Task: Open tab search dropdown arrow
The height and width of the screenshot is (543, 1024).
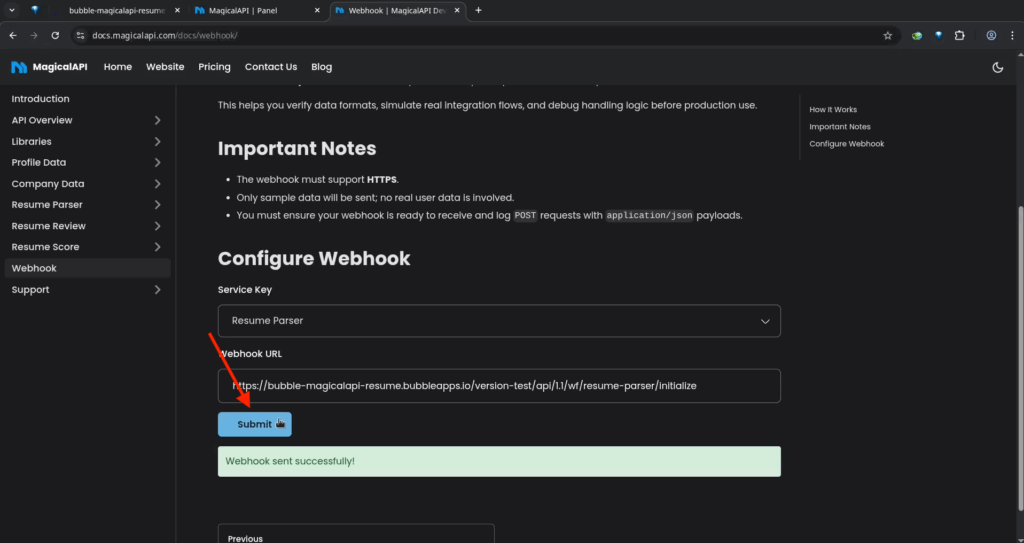Action: tap(12, 10)
